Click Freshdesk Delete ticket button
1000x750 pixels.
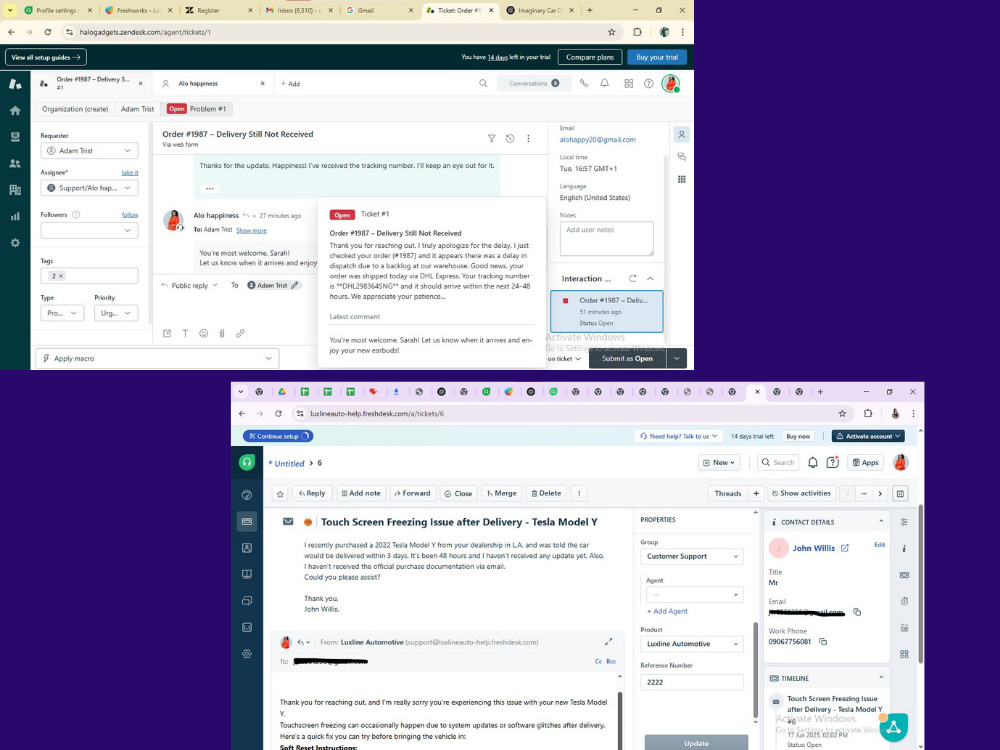pos(547,494)
